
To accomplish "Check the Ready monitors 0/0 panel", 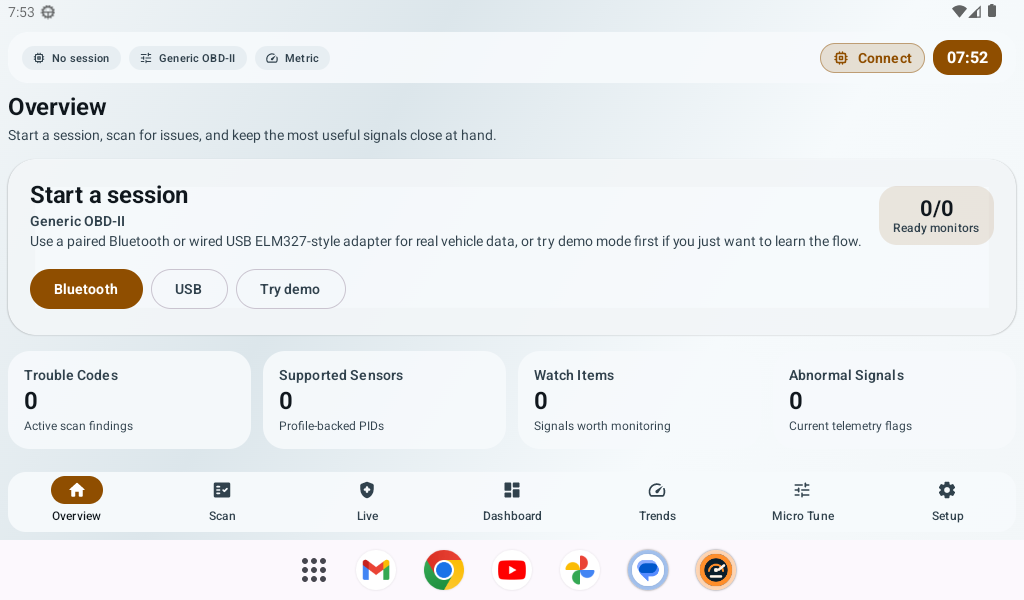I will pos(936,215).
